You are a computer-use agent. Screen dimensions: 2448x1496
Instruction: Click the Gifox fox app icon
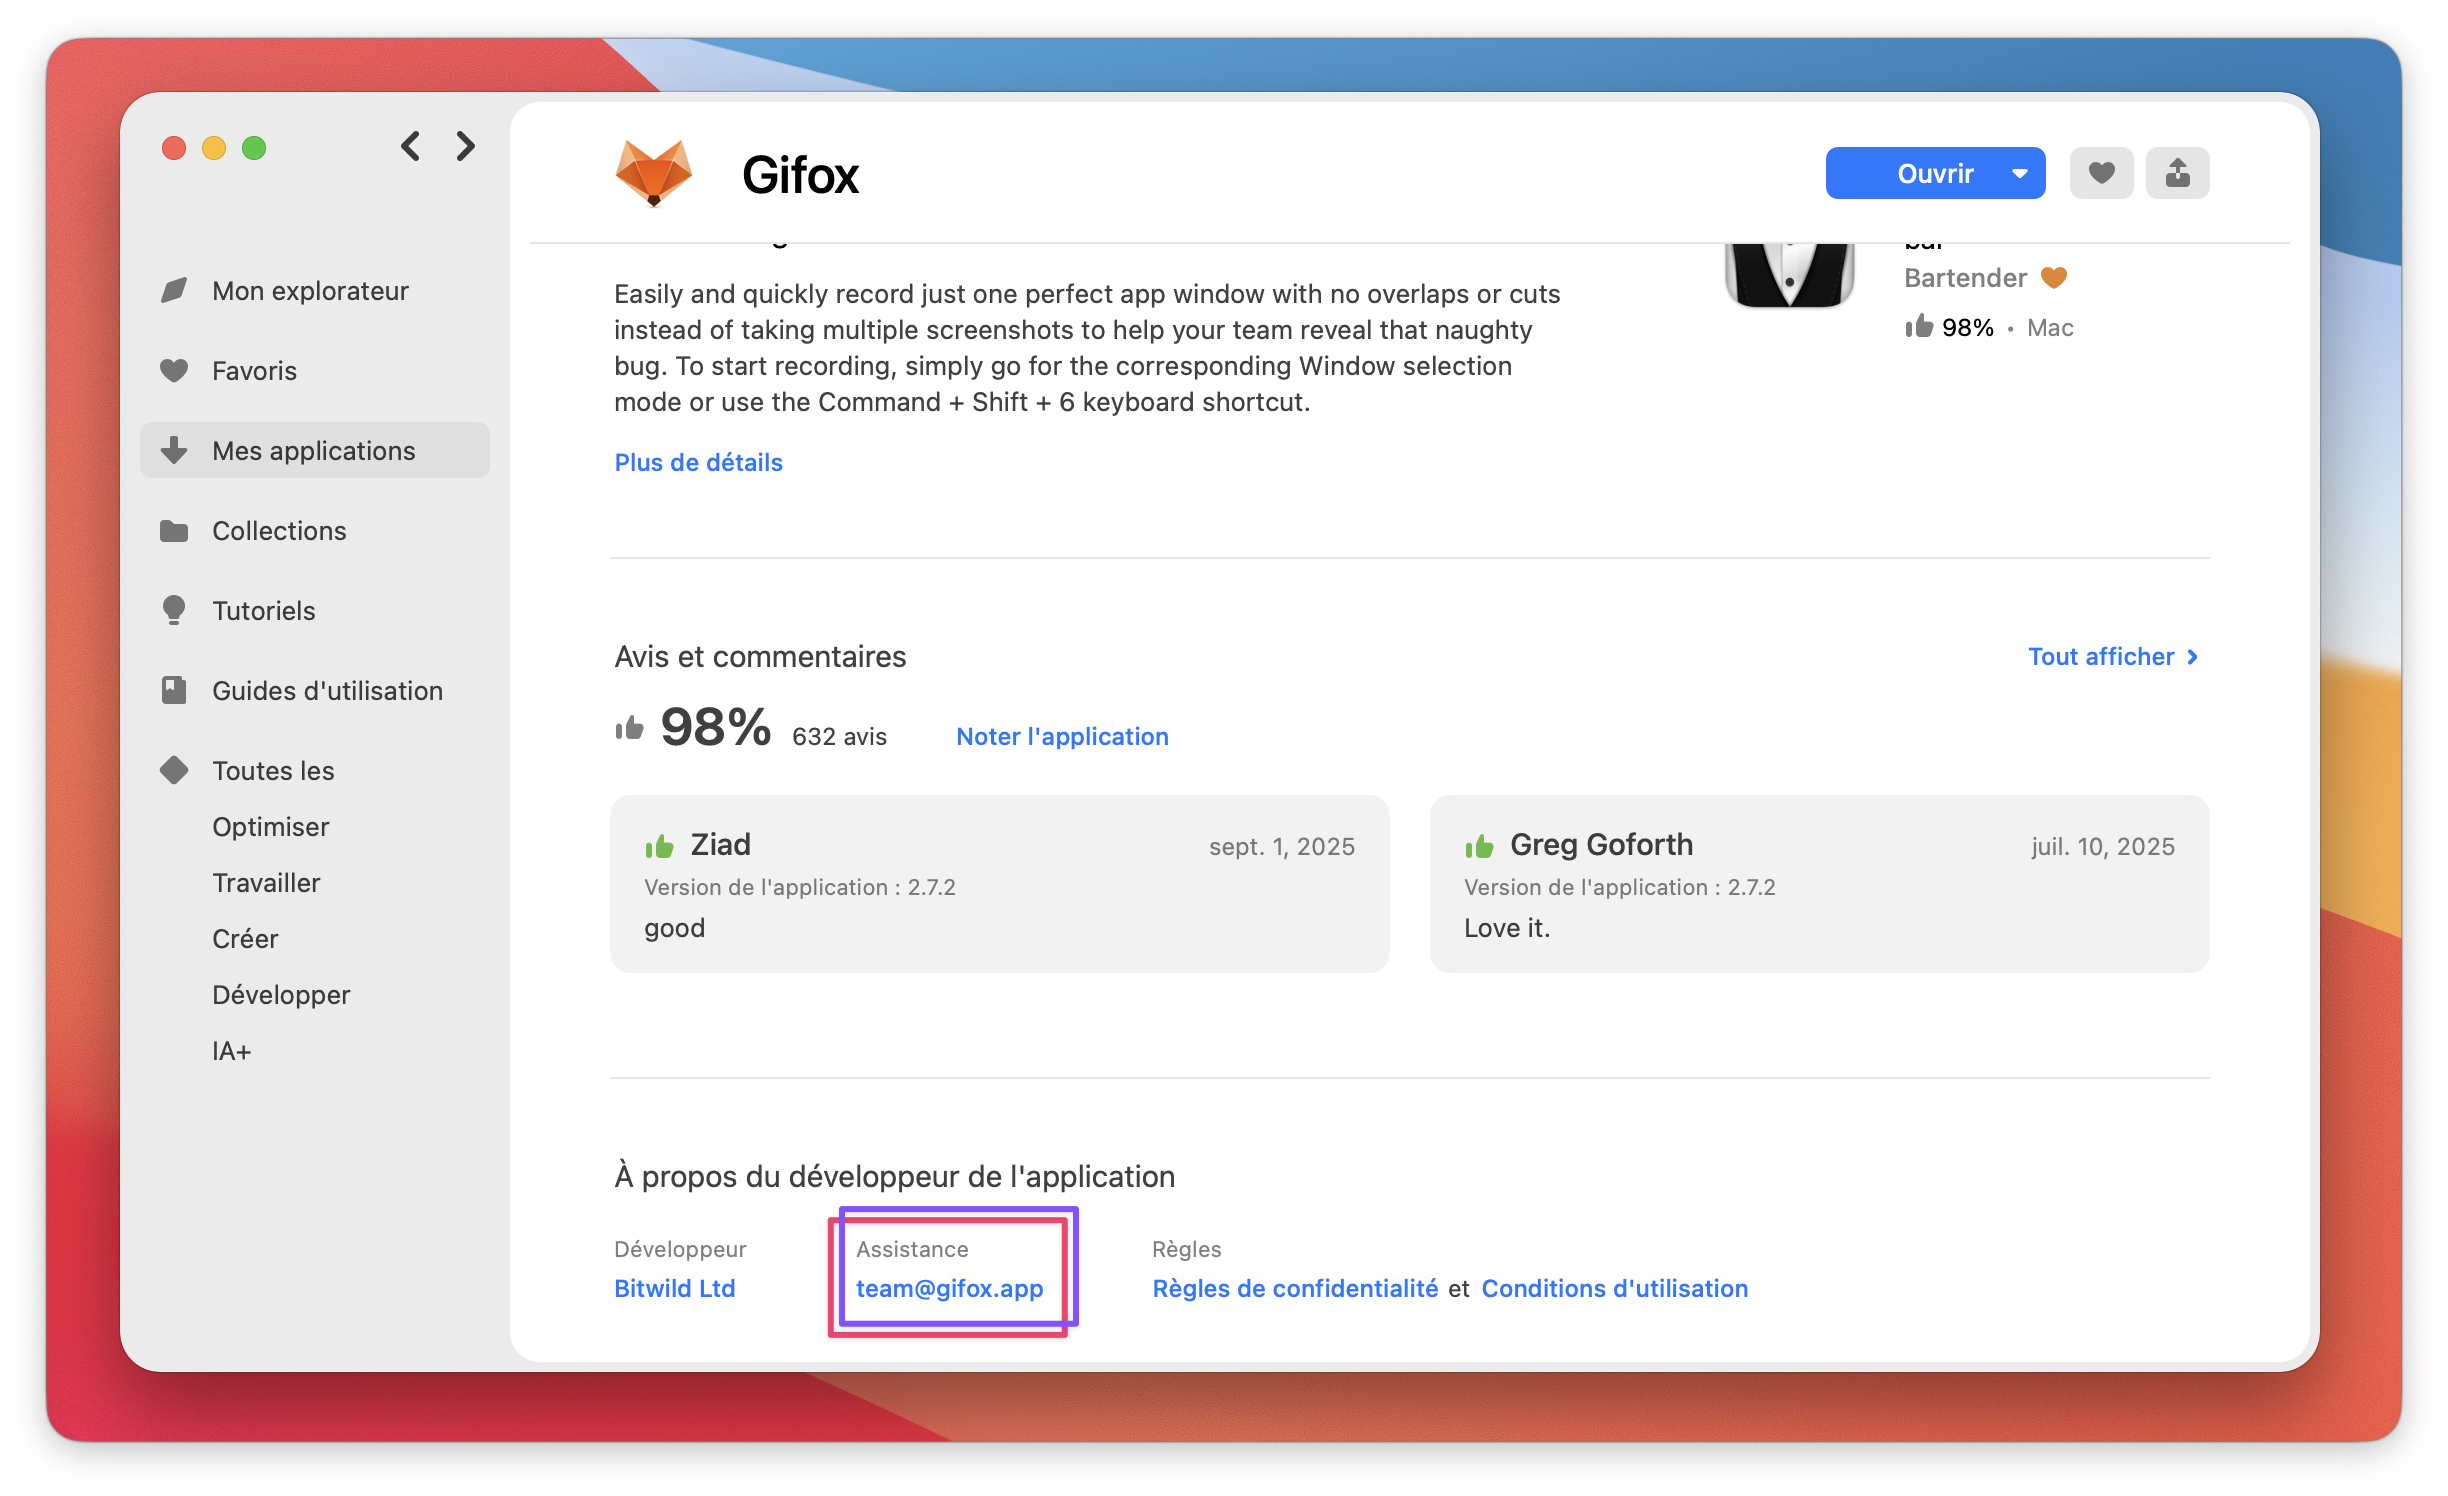(654, 173)
